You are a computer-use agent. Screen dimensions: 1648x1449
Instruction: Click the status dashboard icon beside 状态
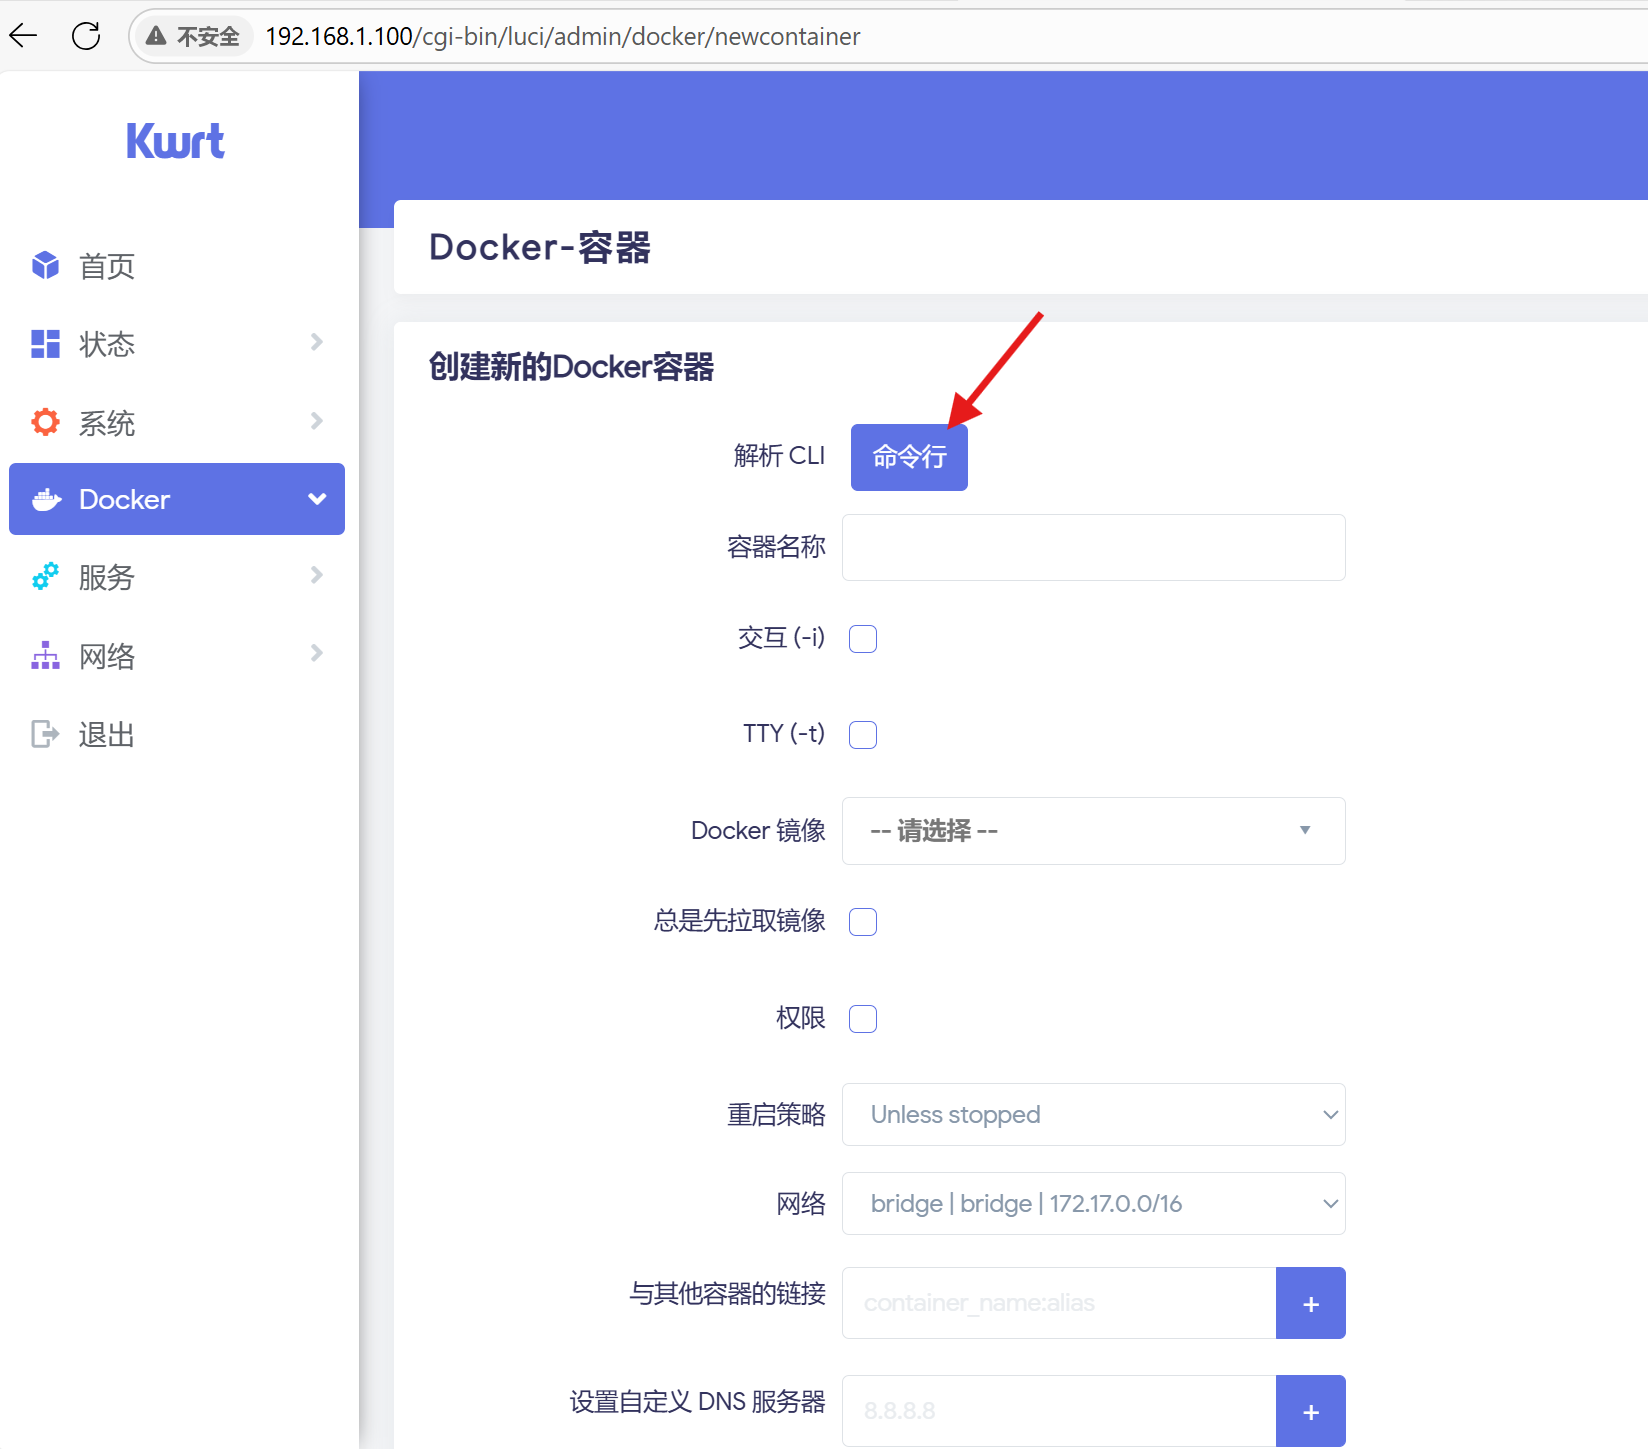point(45,344)
